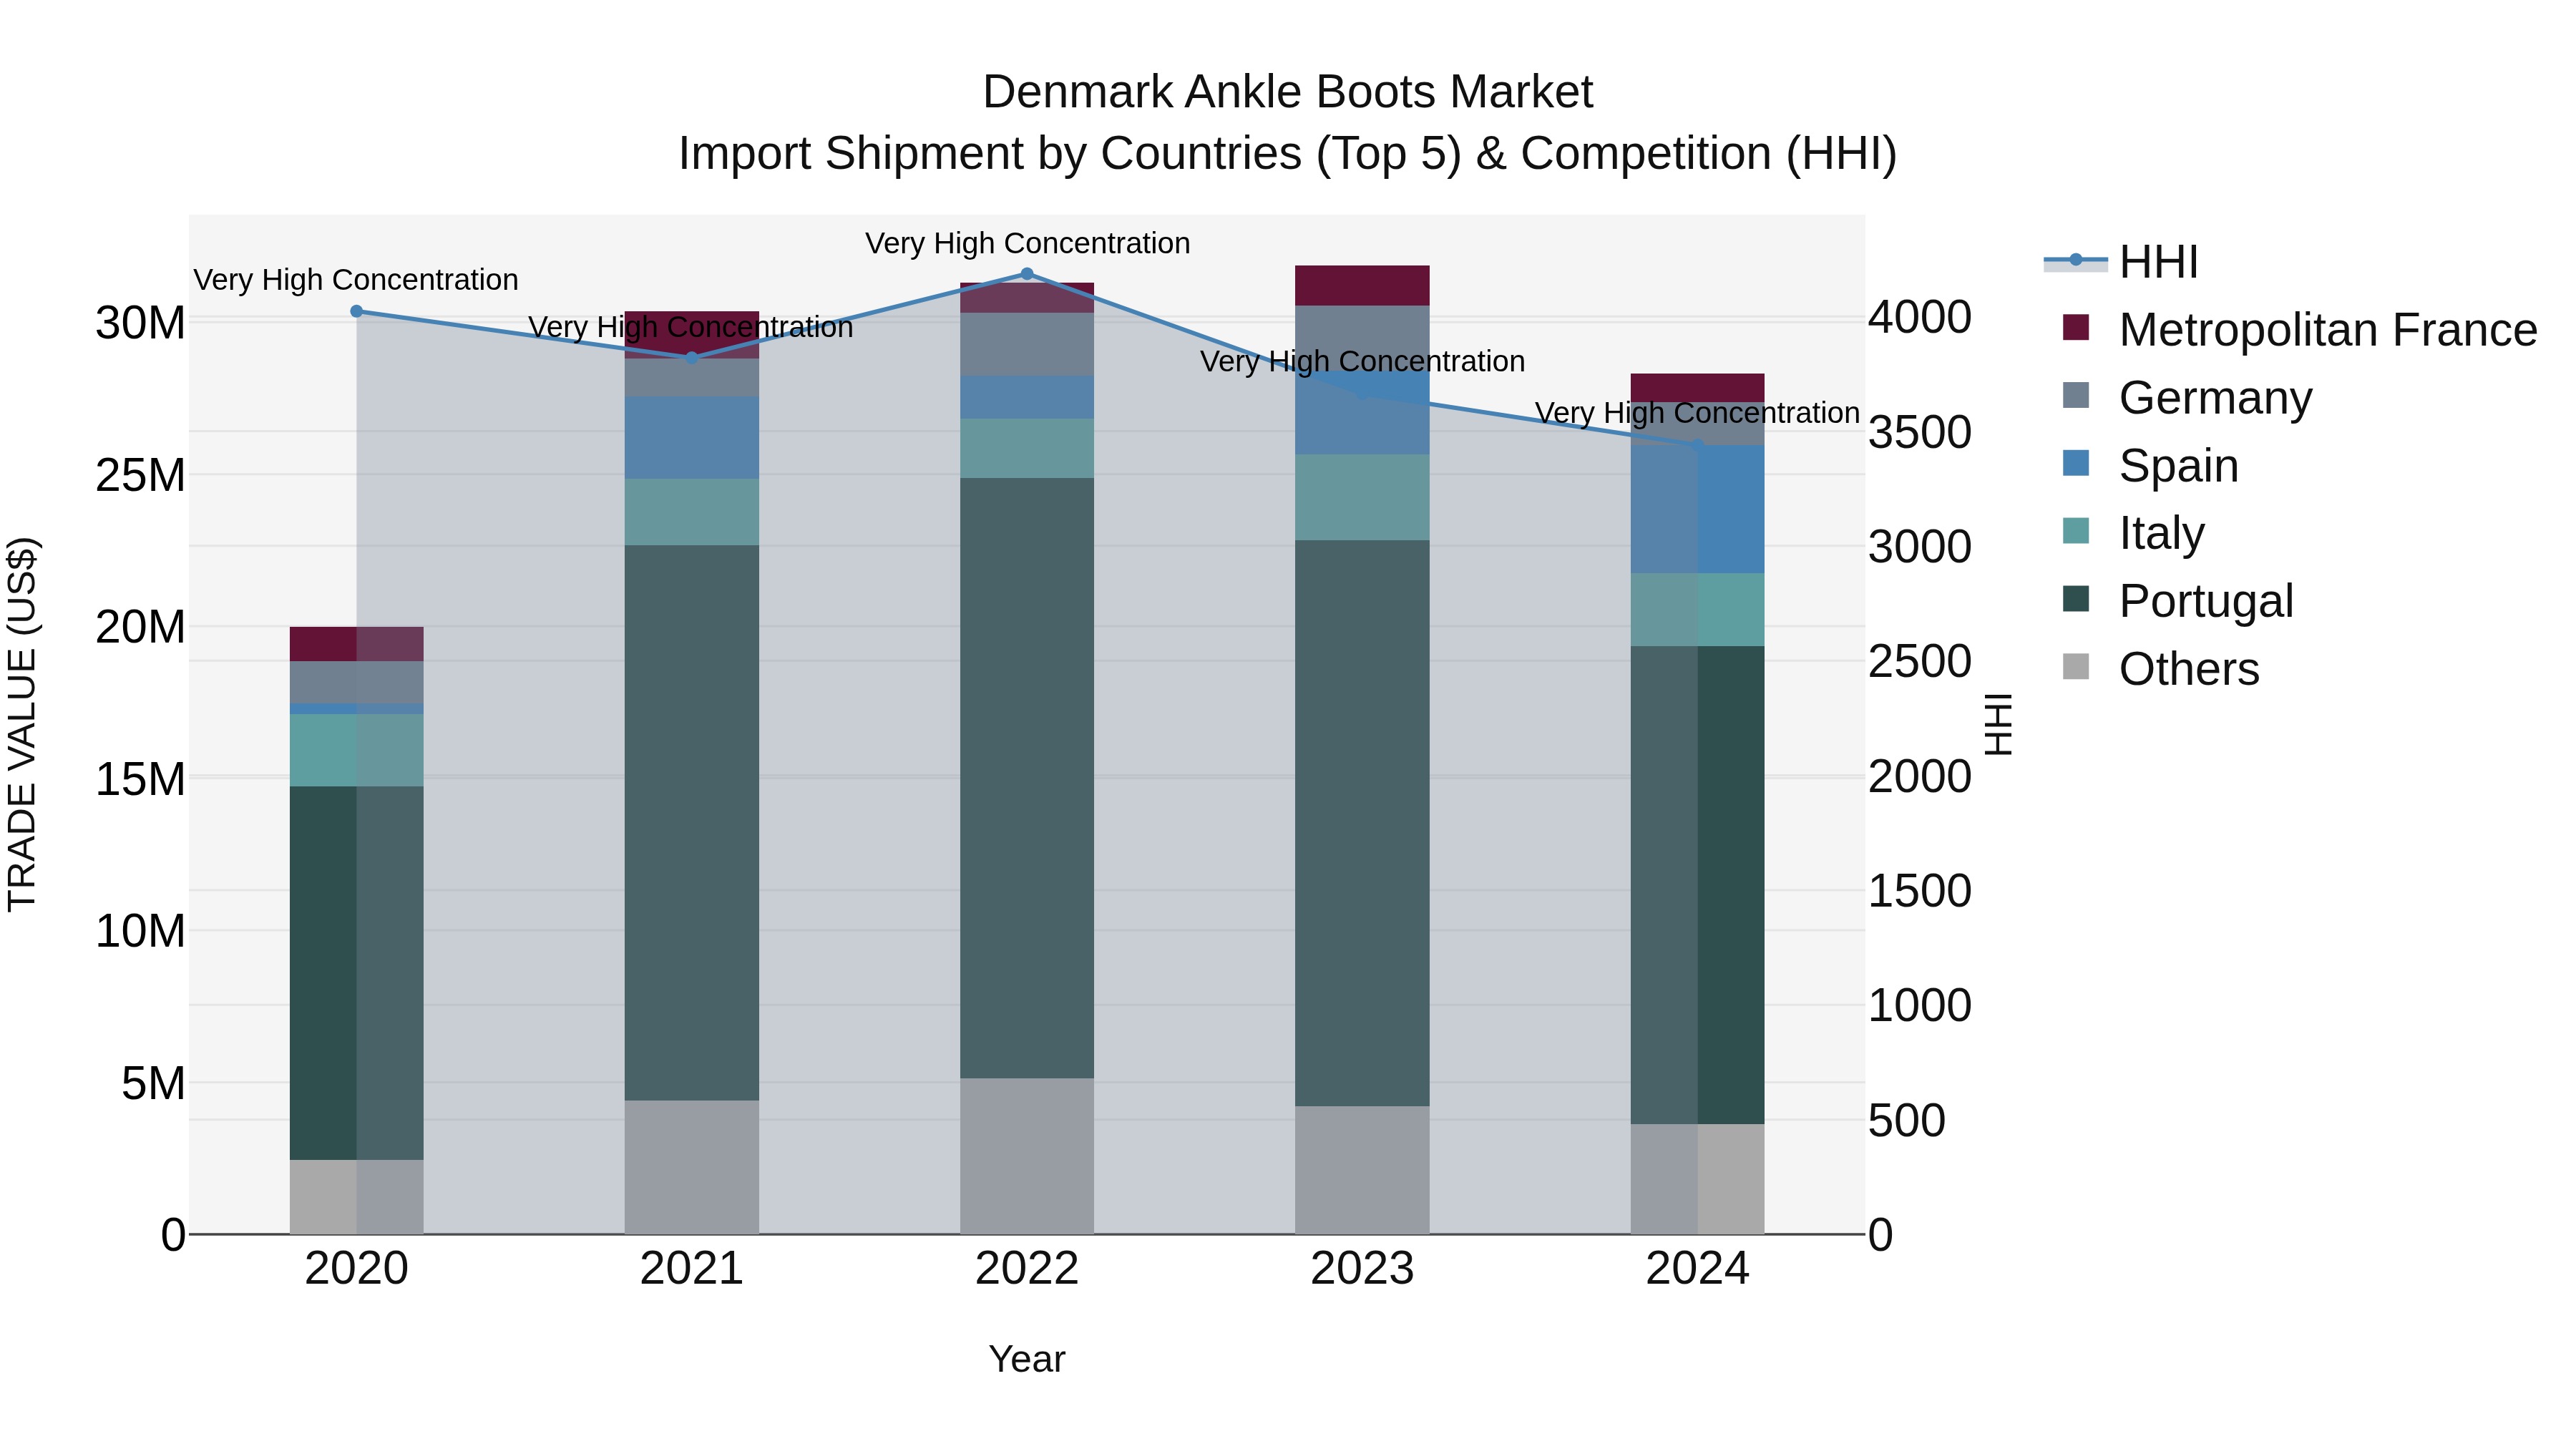Click the 2022 Italy bar segment

[x=1027, y=448]
